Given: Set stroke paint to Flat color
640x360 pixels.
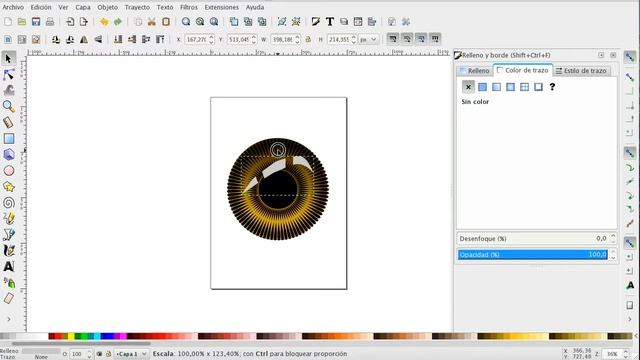Looking at the screenshot, I should [x=482, y=87].
